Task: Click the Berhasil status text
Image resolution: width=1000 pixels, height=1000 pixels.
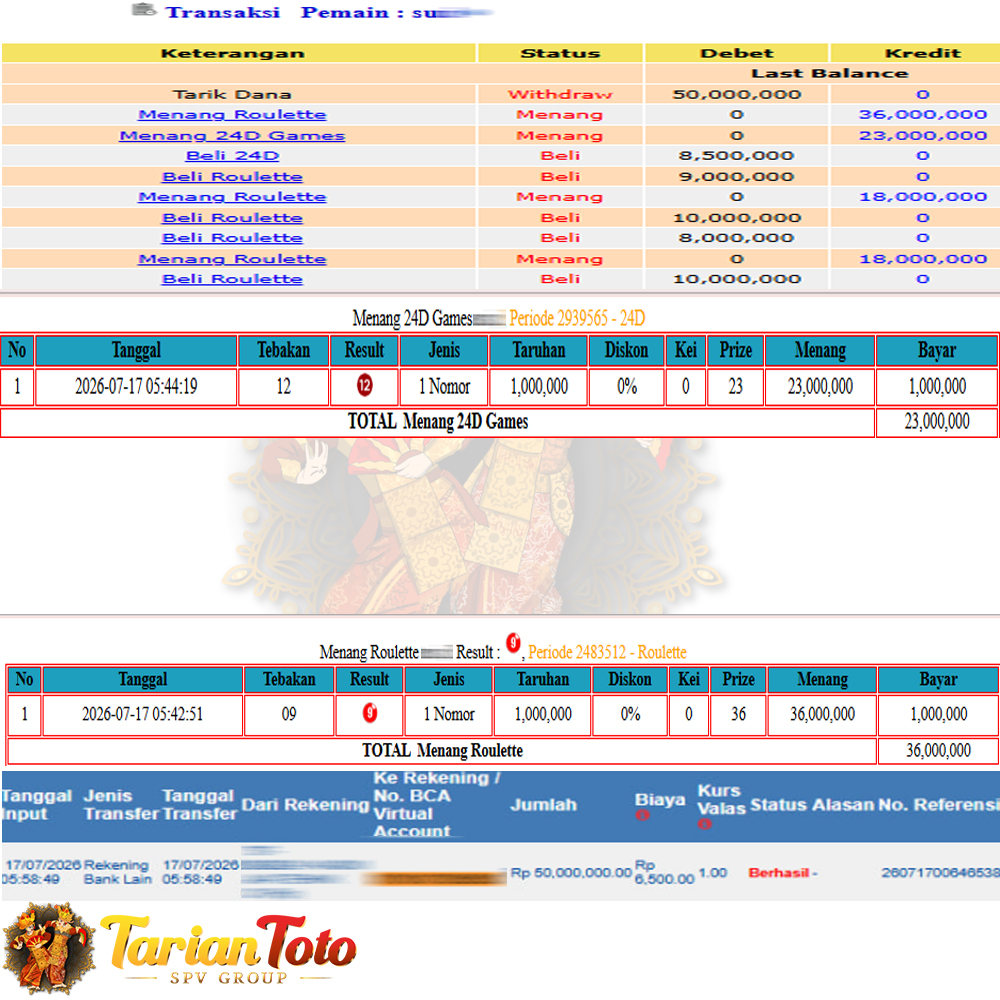Action: pyautogui.click(x=779, y=872)
